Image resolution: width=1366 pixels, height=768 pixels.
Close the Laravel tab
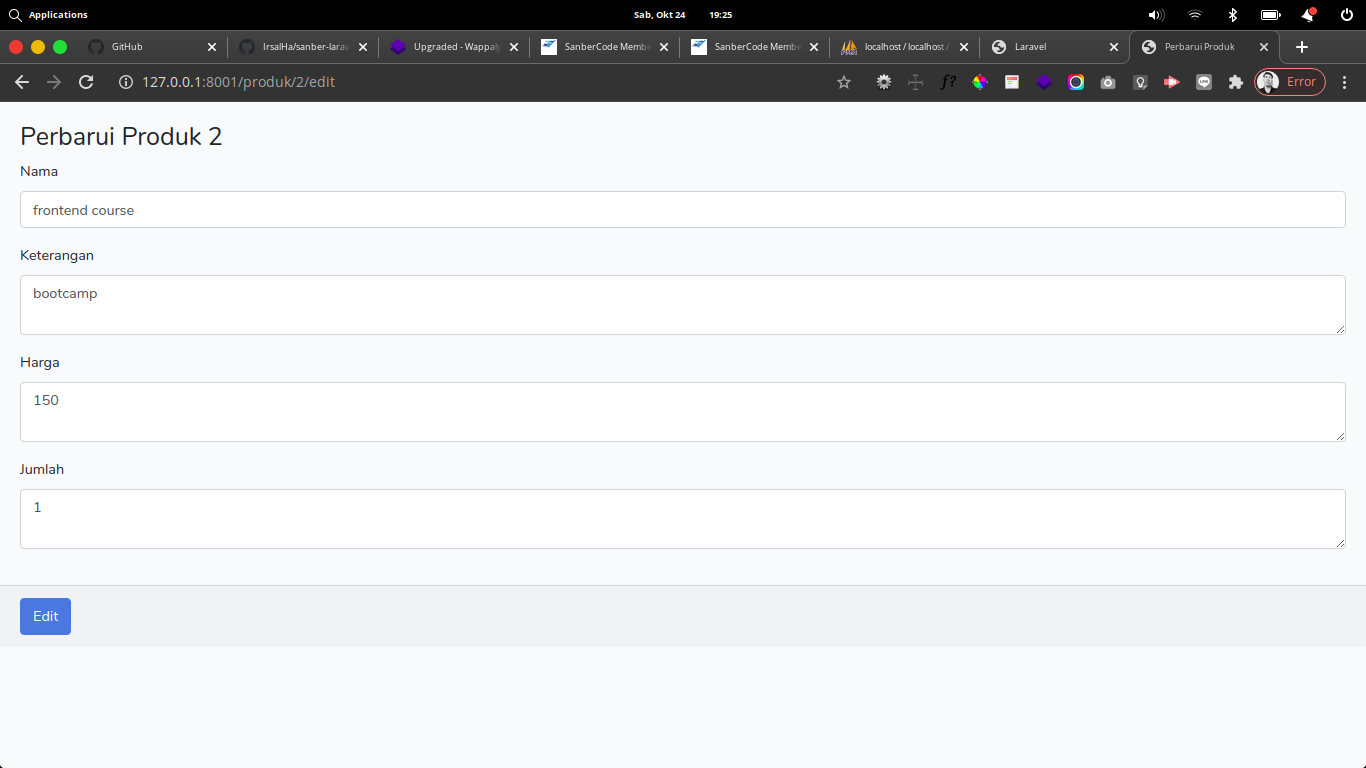point(1113,47)
